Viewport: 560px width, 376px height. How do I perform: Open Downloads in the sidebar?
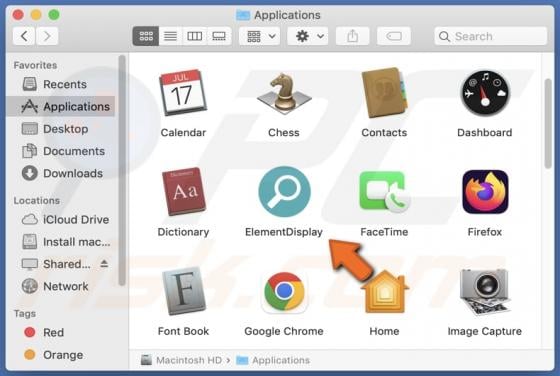[x=61, y=173]
